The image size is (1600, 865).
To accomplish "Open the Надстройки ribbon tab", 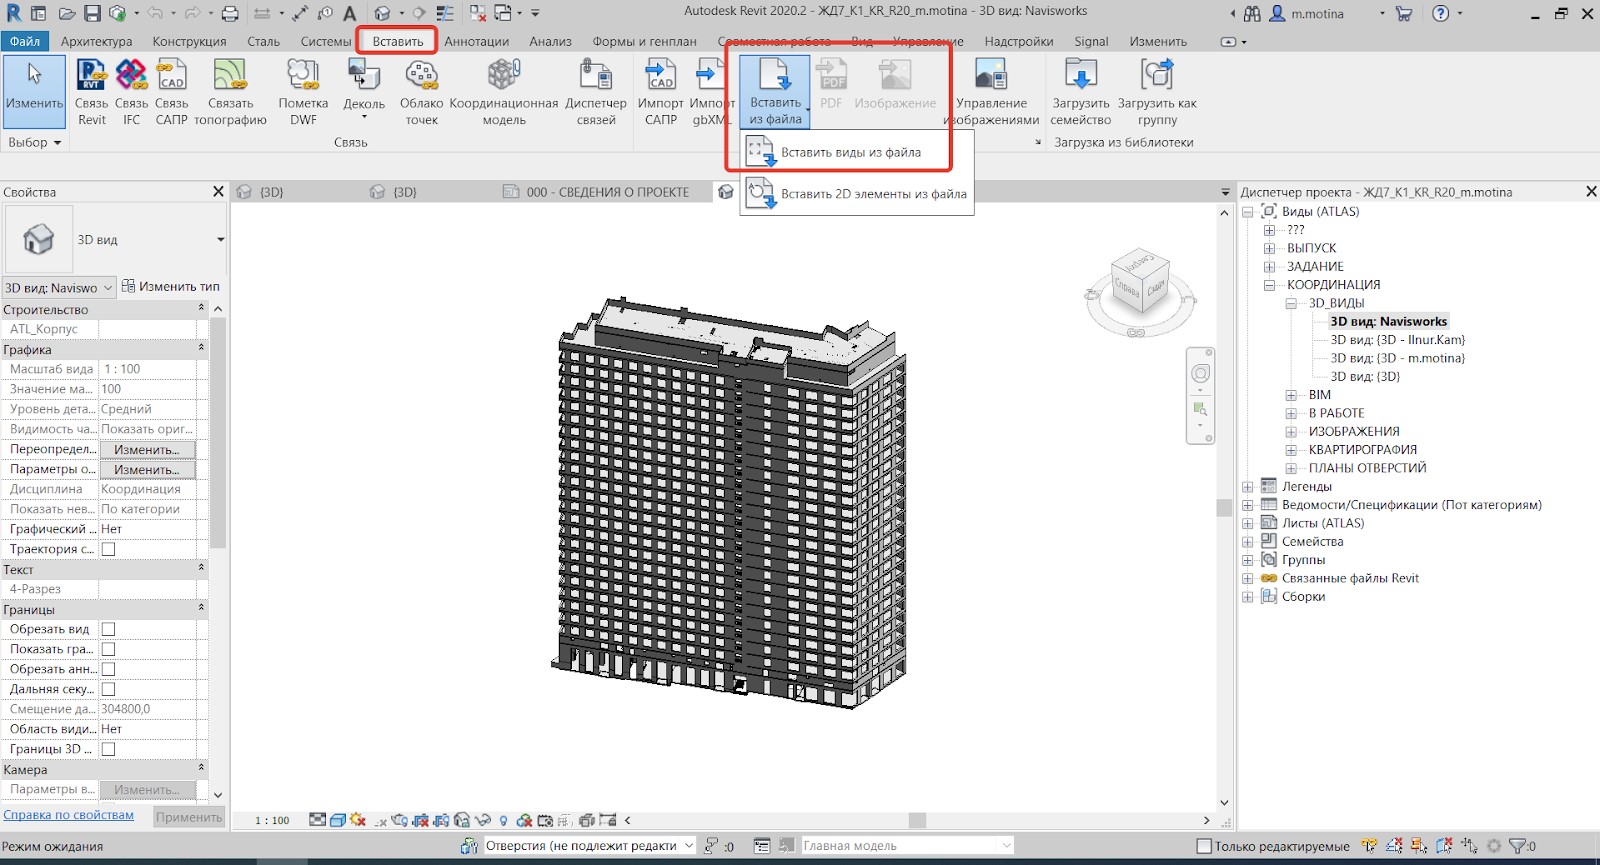I will coord(1018,41).
